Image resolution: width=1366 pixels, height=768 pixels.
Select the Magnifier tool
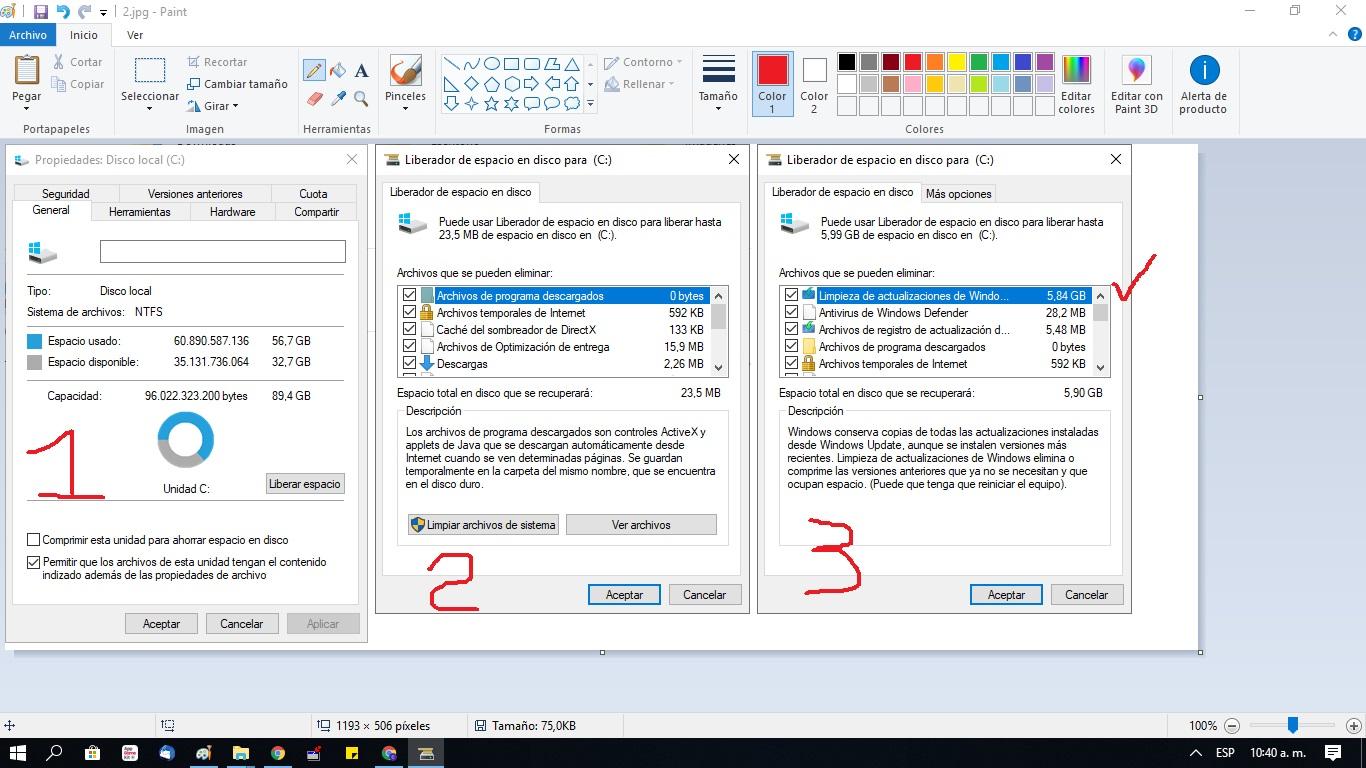pos(360,100)
